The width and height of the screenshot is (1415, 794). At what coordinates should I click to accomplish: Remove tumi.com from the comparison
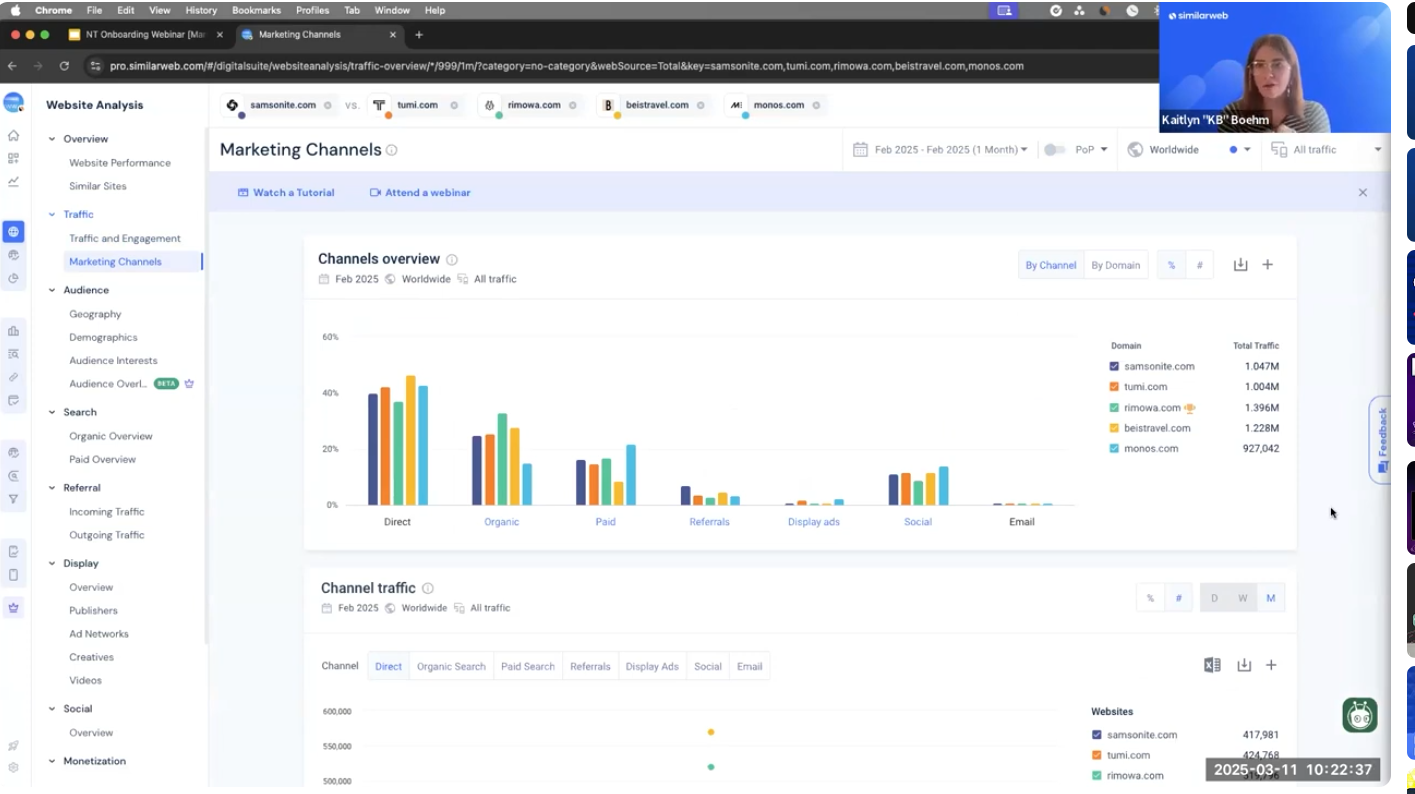(454, 105)
